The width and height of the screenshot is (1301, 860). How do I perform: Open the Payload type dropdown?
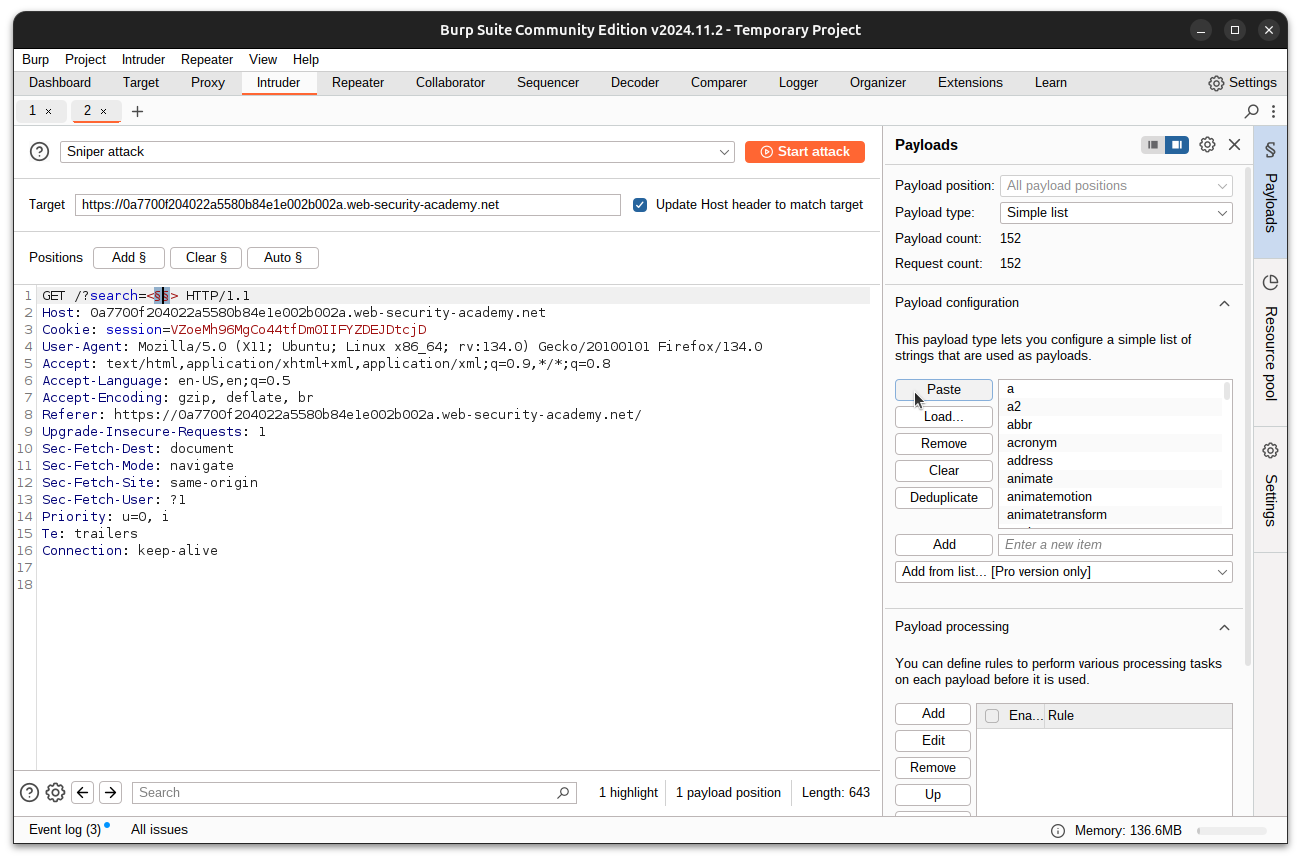1116,213
